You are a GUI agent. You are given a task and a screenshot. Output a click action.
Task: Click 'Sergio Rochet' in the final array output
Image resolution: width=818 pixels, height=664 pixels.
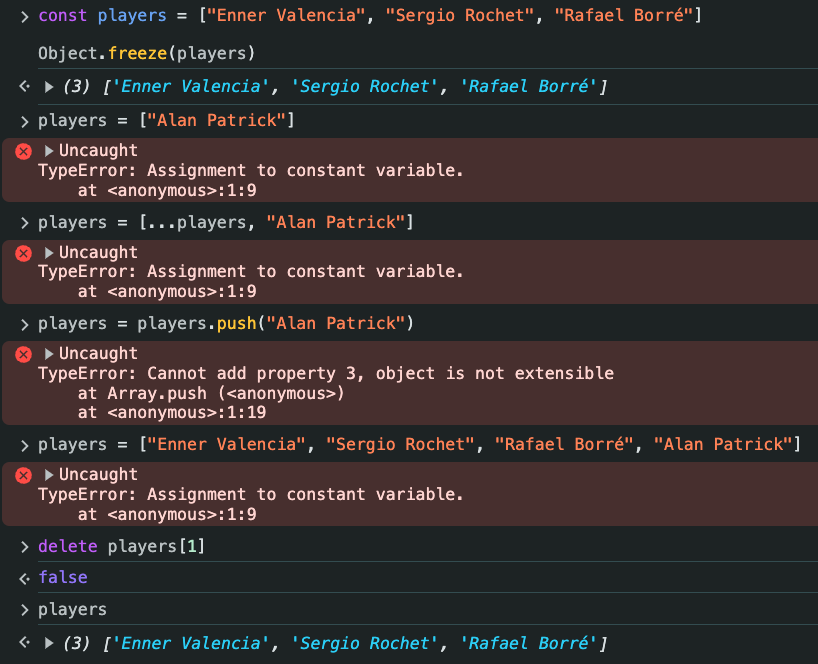click(364, 642)
